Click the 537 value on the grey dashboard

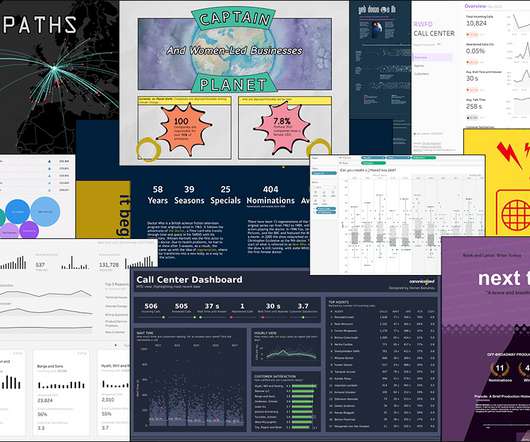[40, 265]
